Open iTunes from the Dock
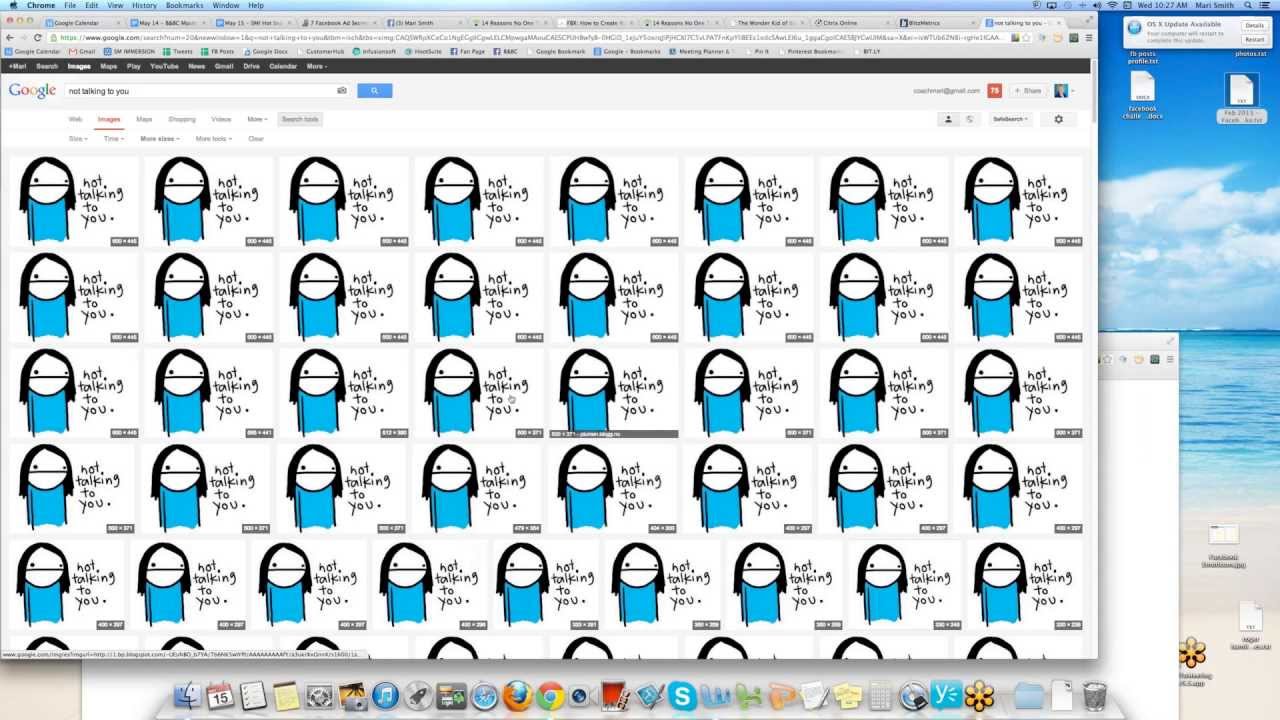The width and height of the screenshot is (1280, 720). (386, 696)
